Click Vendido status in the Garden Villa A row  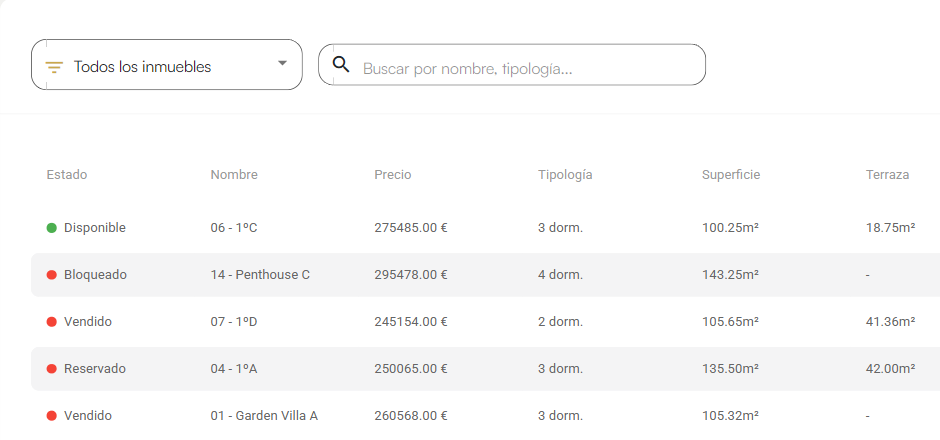pyautogui.click(x=88, y=415)
